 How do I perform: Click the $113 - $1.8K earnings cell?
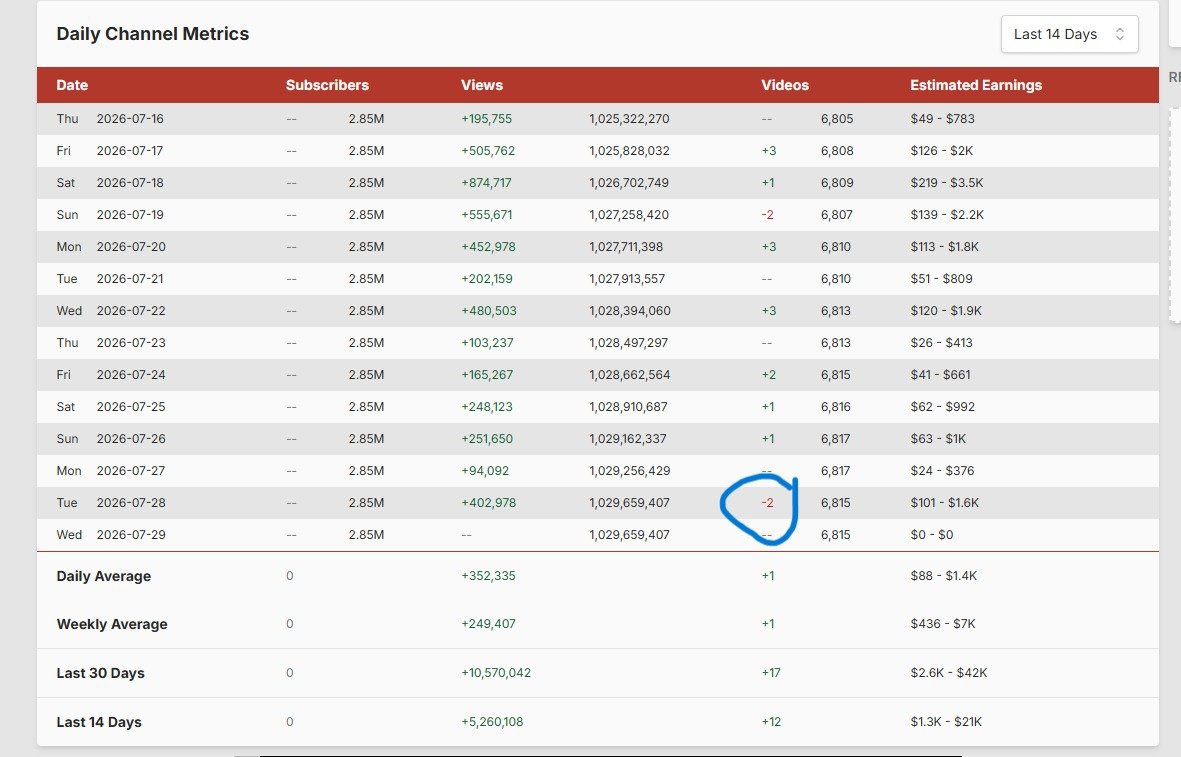point(944,246)
